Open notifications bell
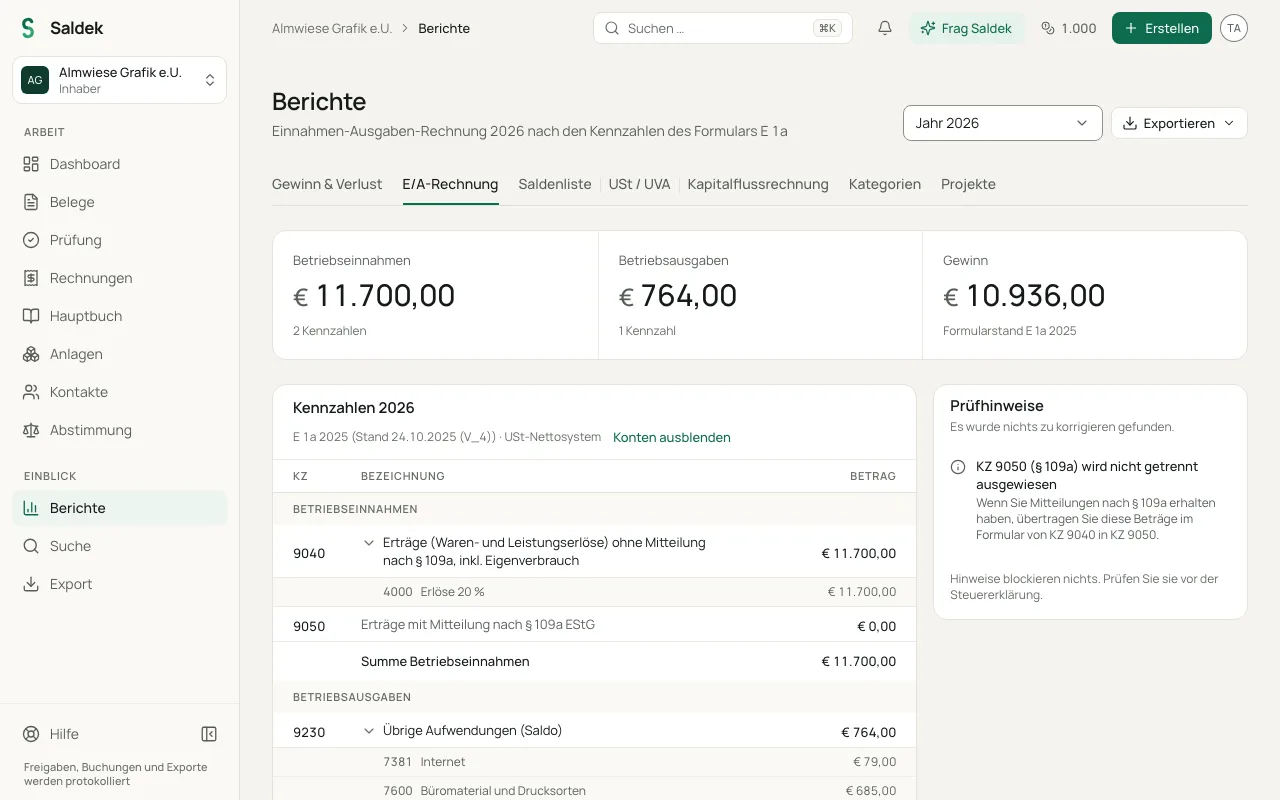 (885, 28)
